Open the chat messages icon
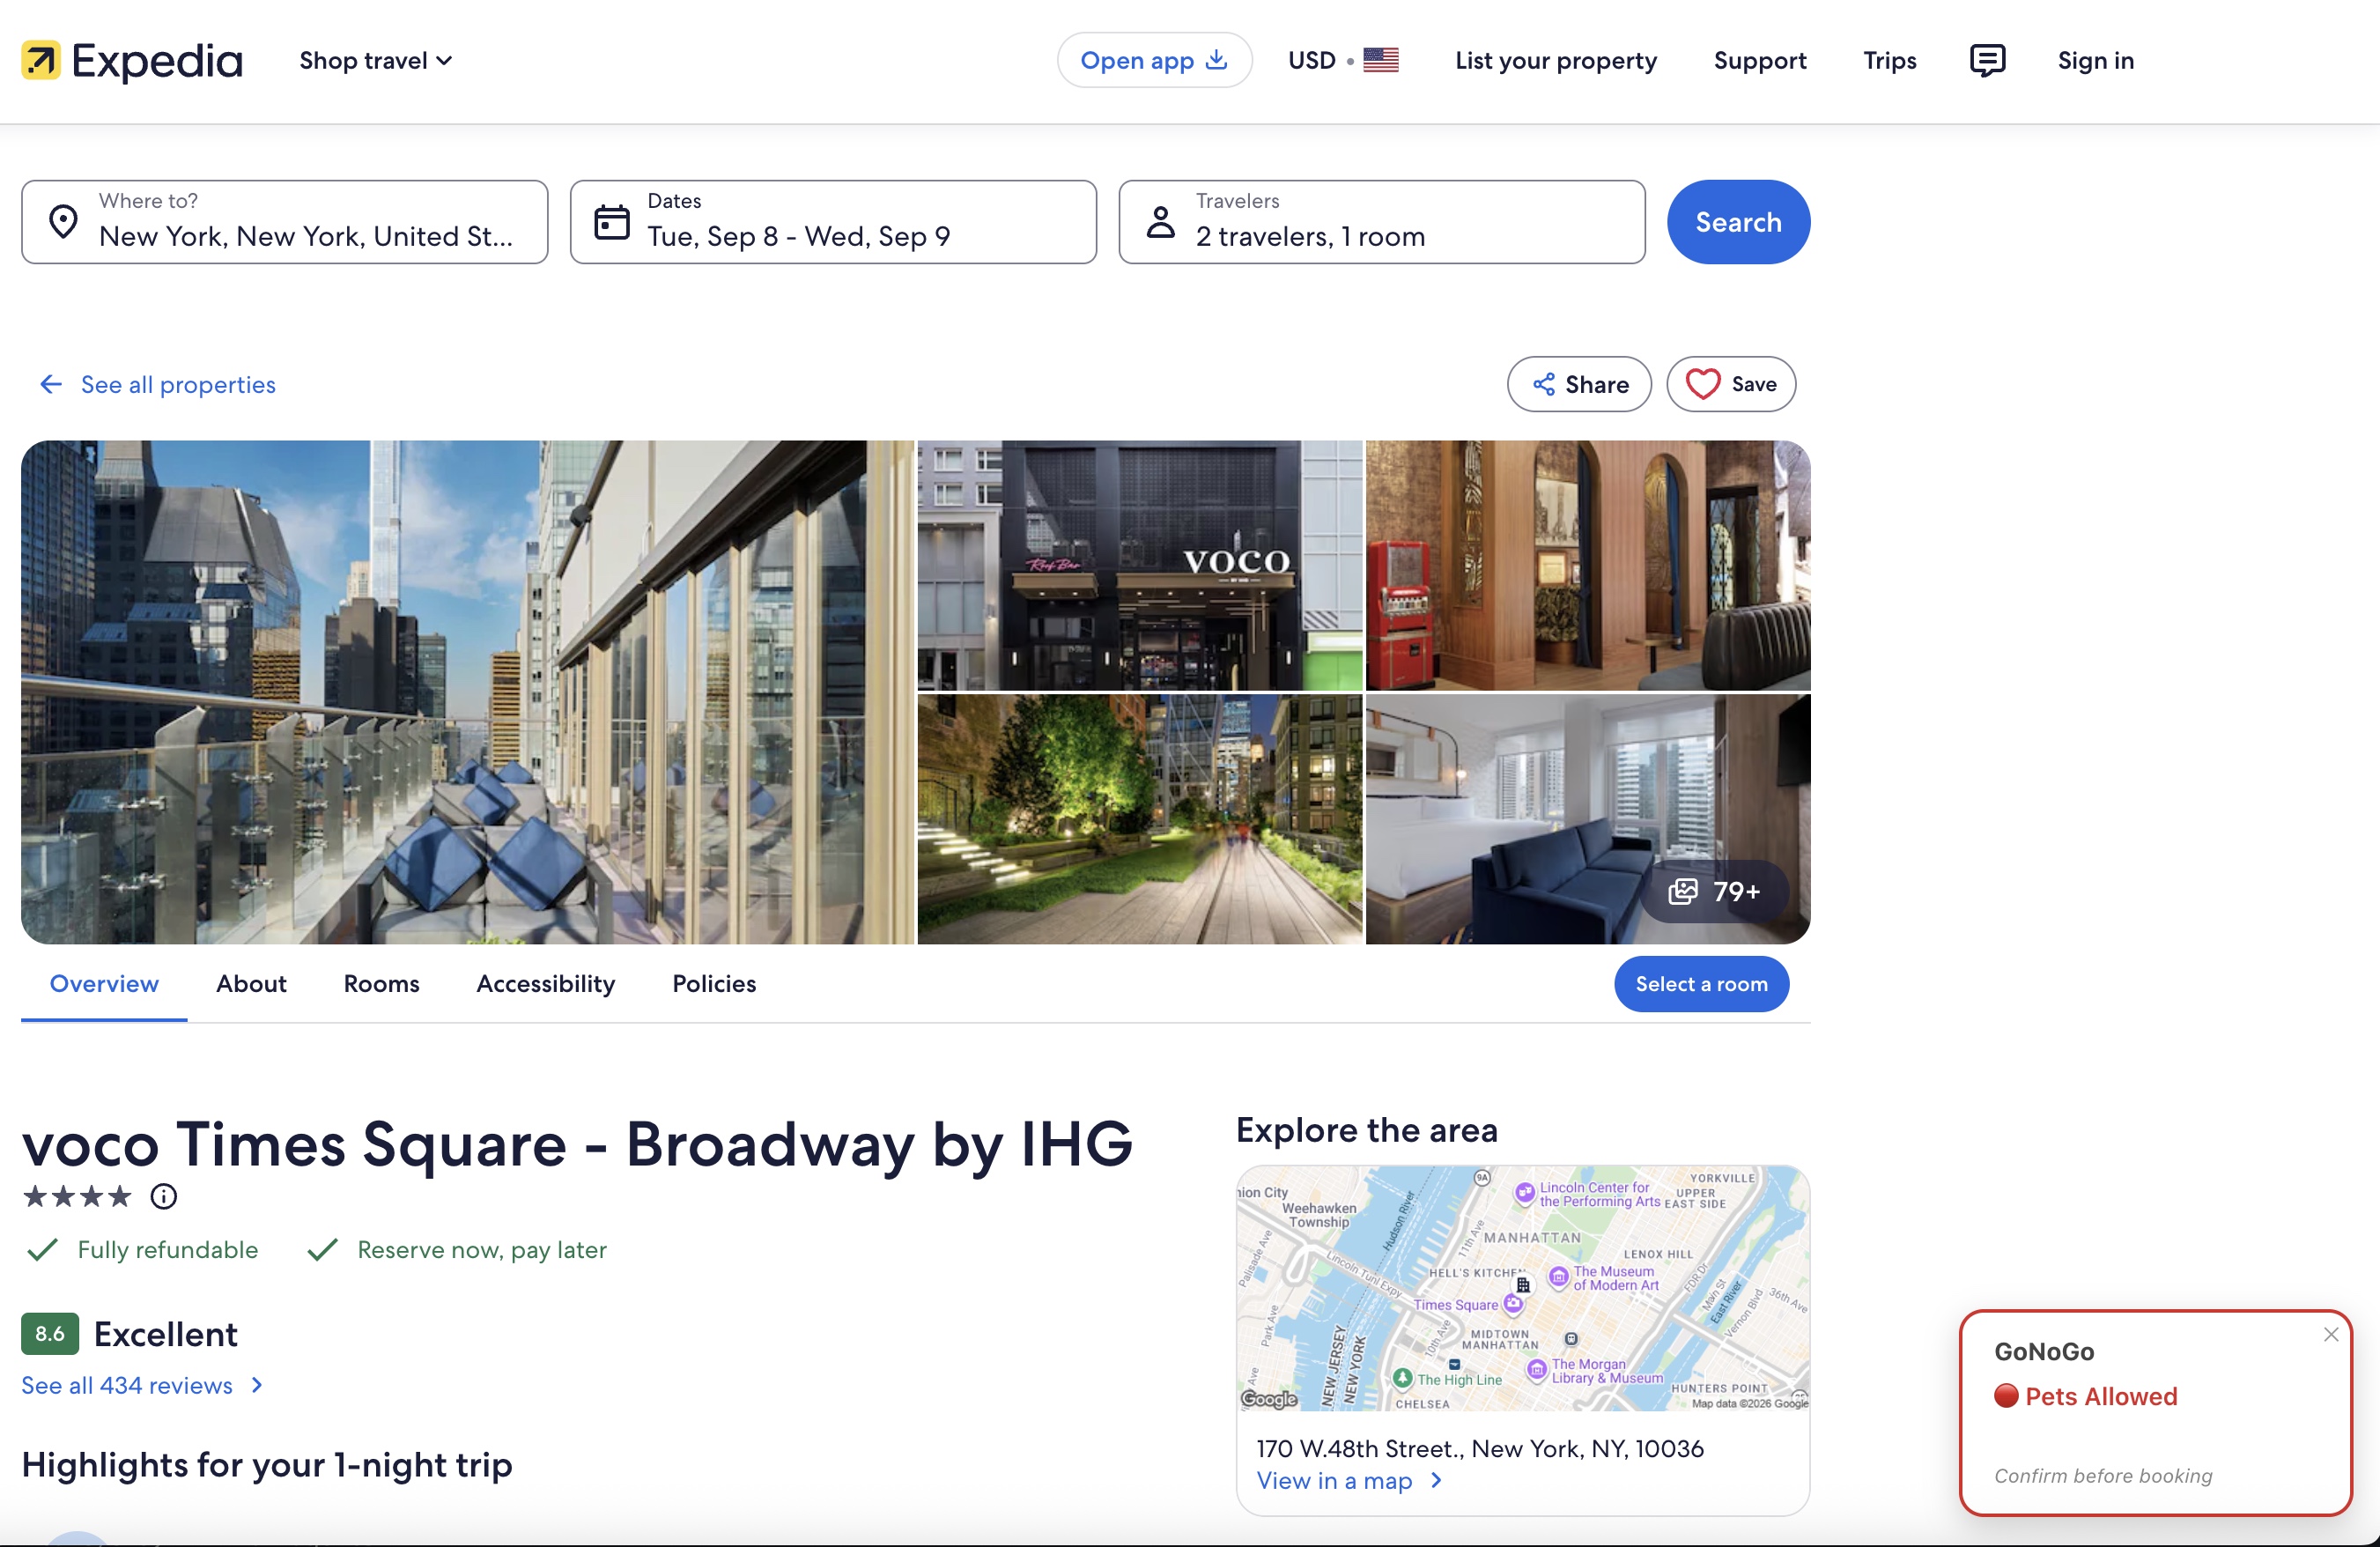2380x1547 pixels. click(1987, 60)
